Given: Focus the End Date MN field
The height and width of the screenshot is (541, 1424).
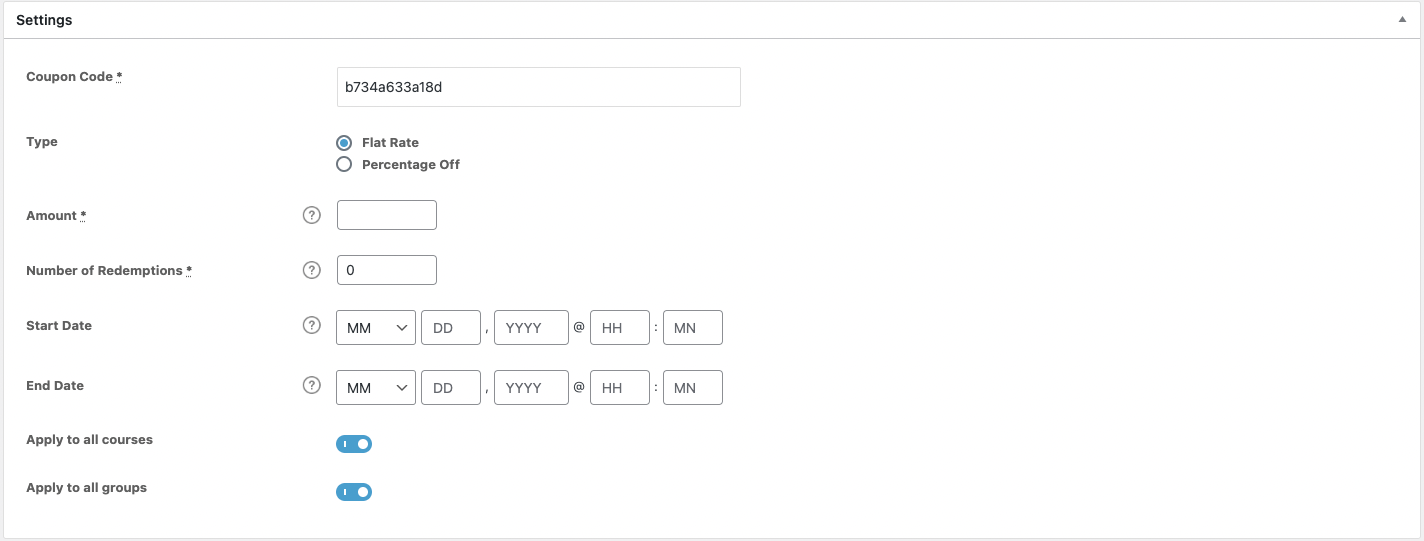Looking at the screenshot, I should click(693, 388).
